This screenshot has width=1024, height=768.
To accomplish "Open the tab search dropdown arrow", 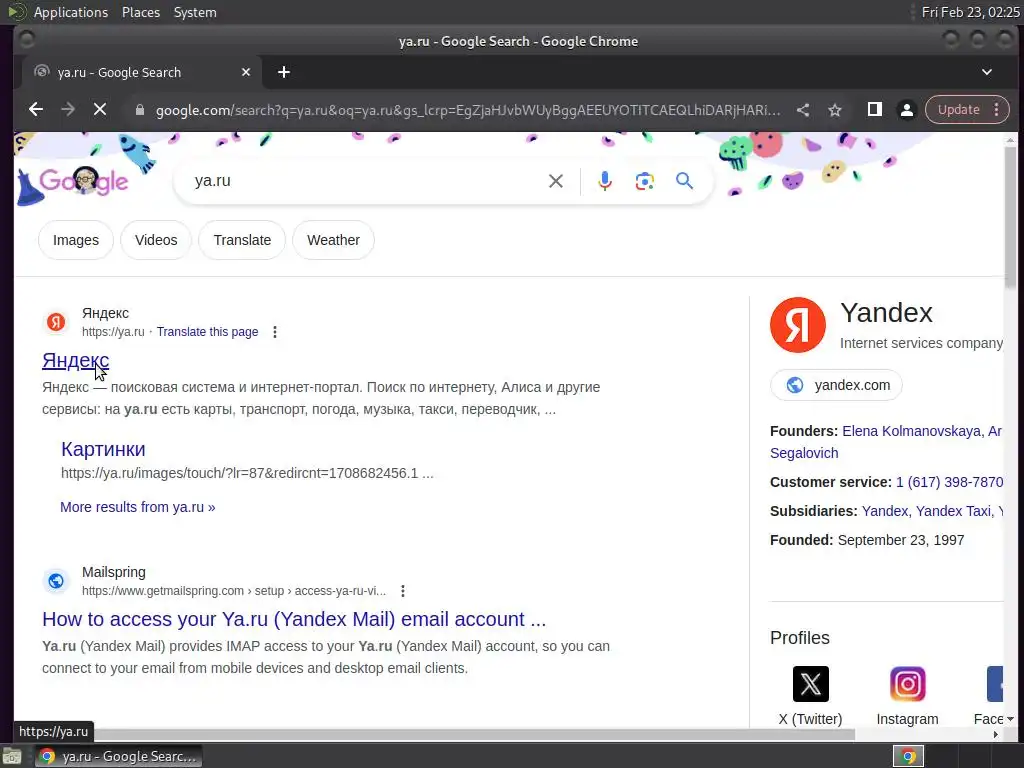I will [987, 72].
